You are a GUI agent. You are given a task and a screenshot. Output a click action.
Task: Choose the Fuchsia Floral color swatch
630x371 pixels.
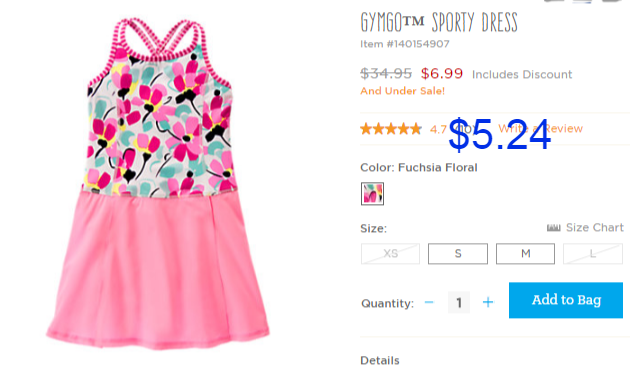click(x=372, y=194)
